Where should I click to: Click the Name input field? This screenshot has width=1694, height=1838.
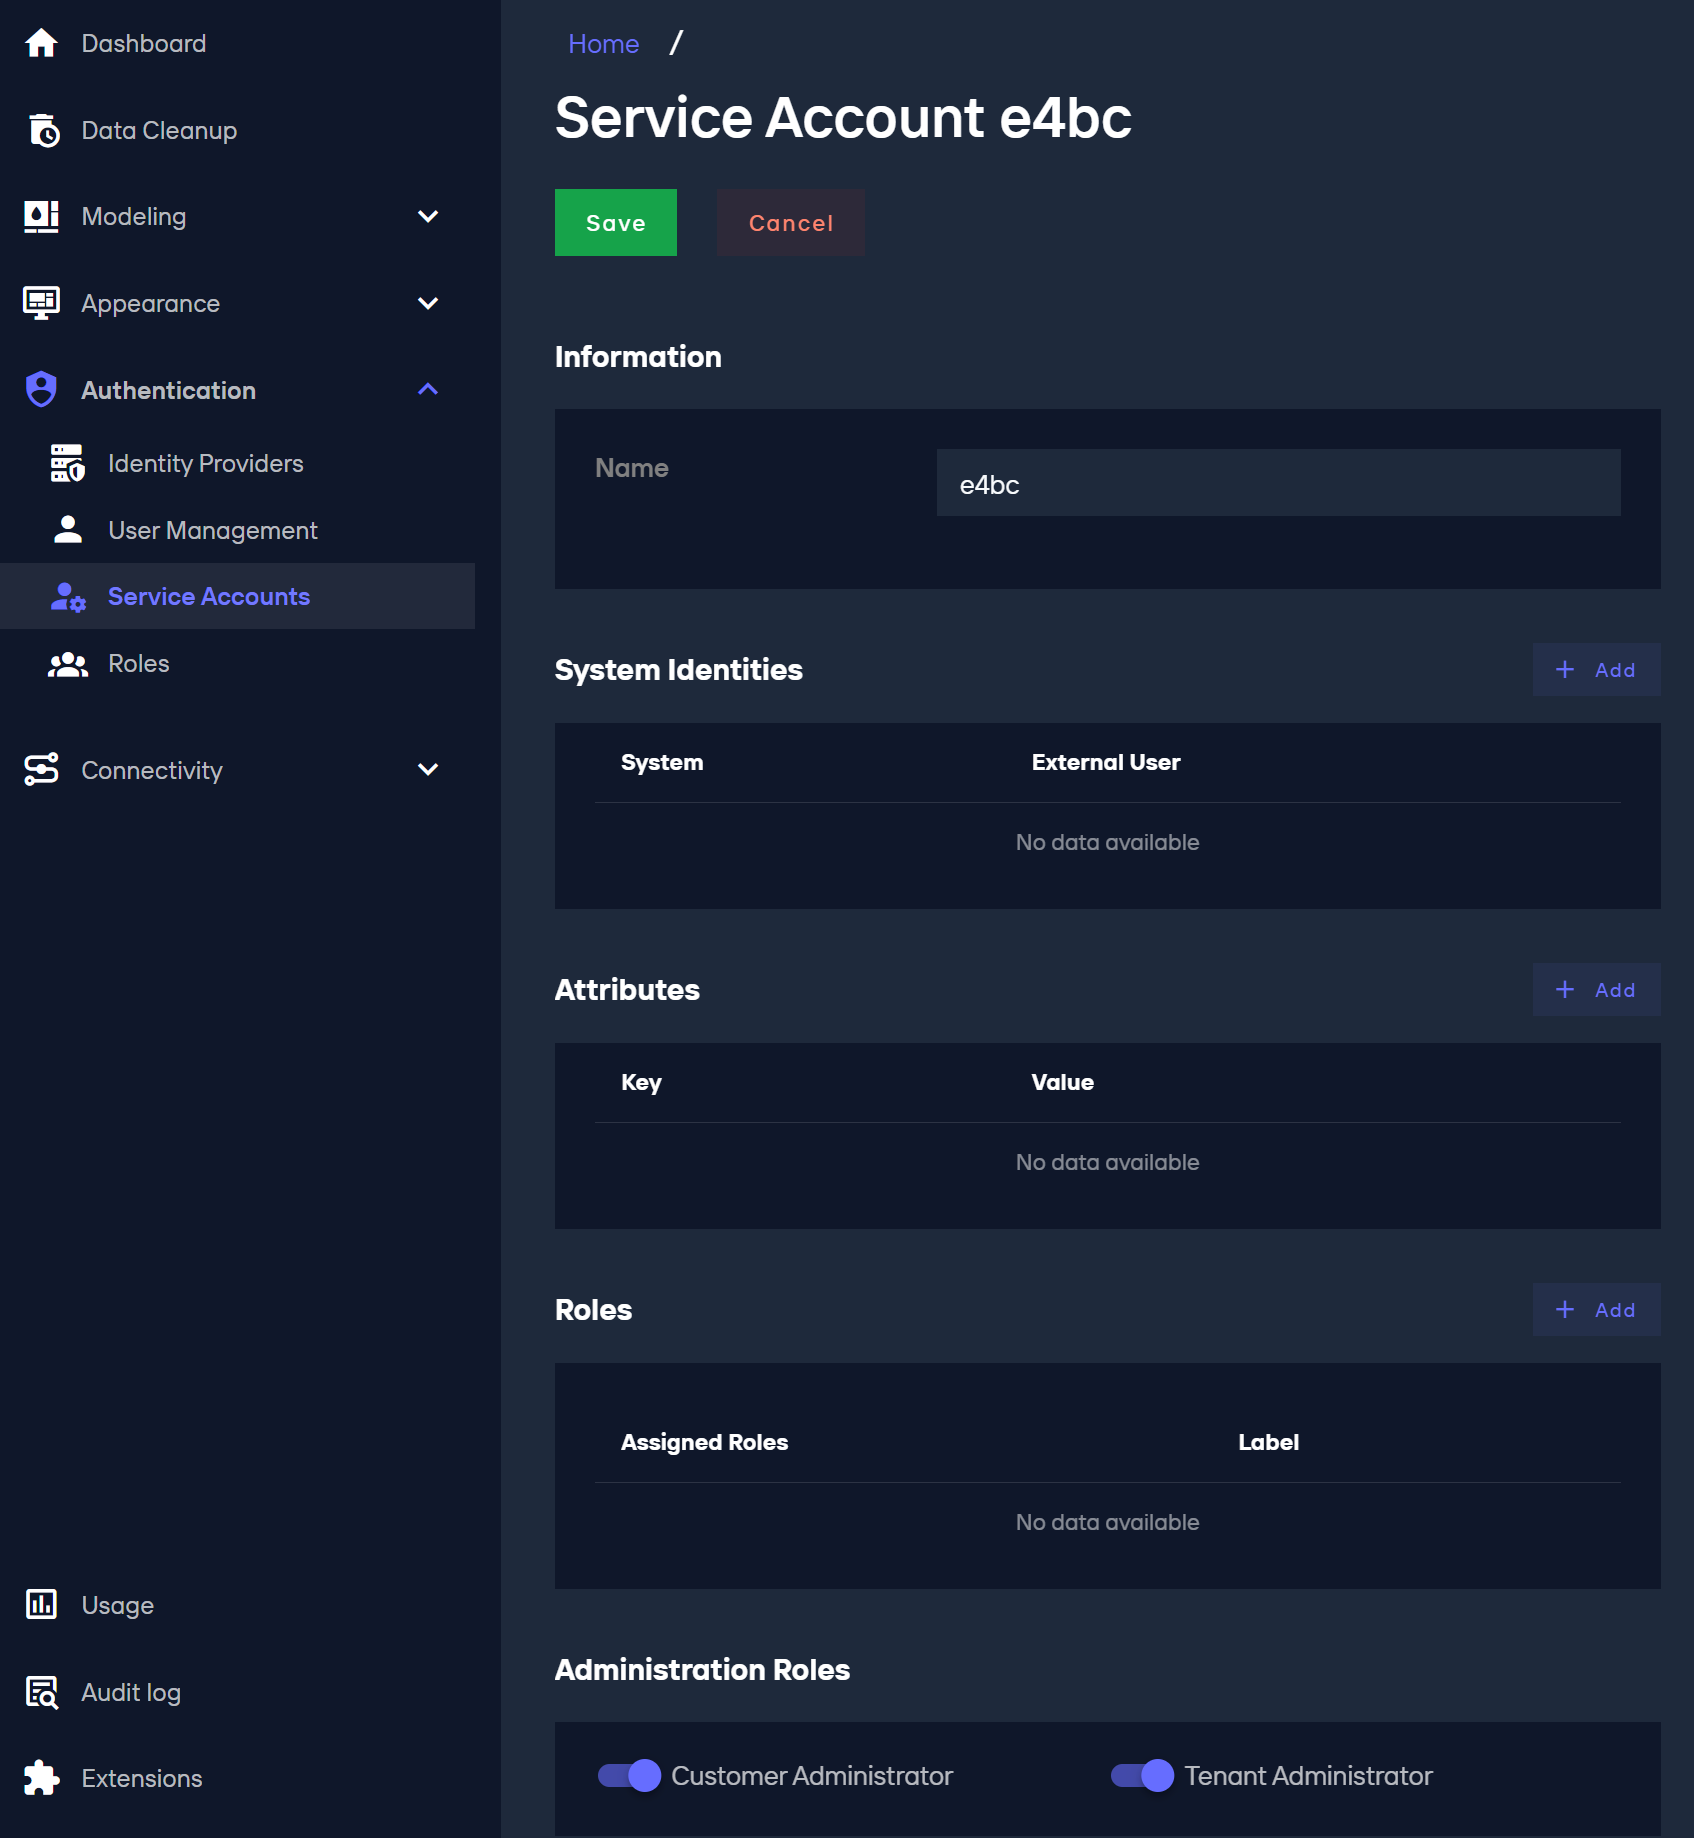pos(1277,484)
